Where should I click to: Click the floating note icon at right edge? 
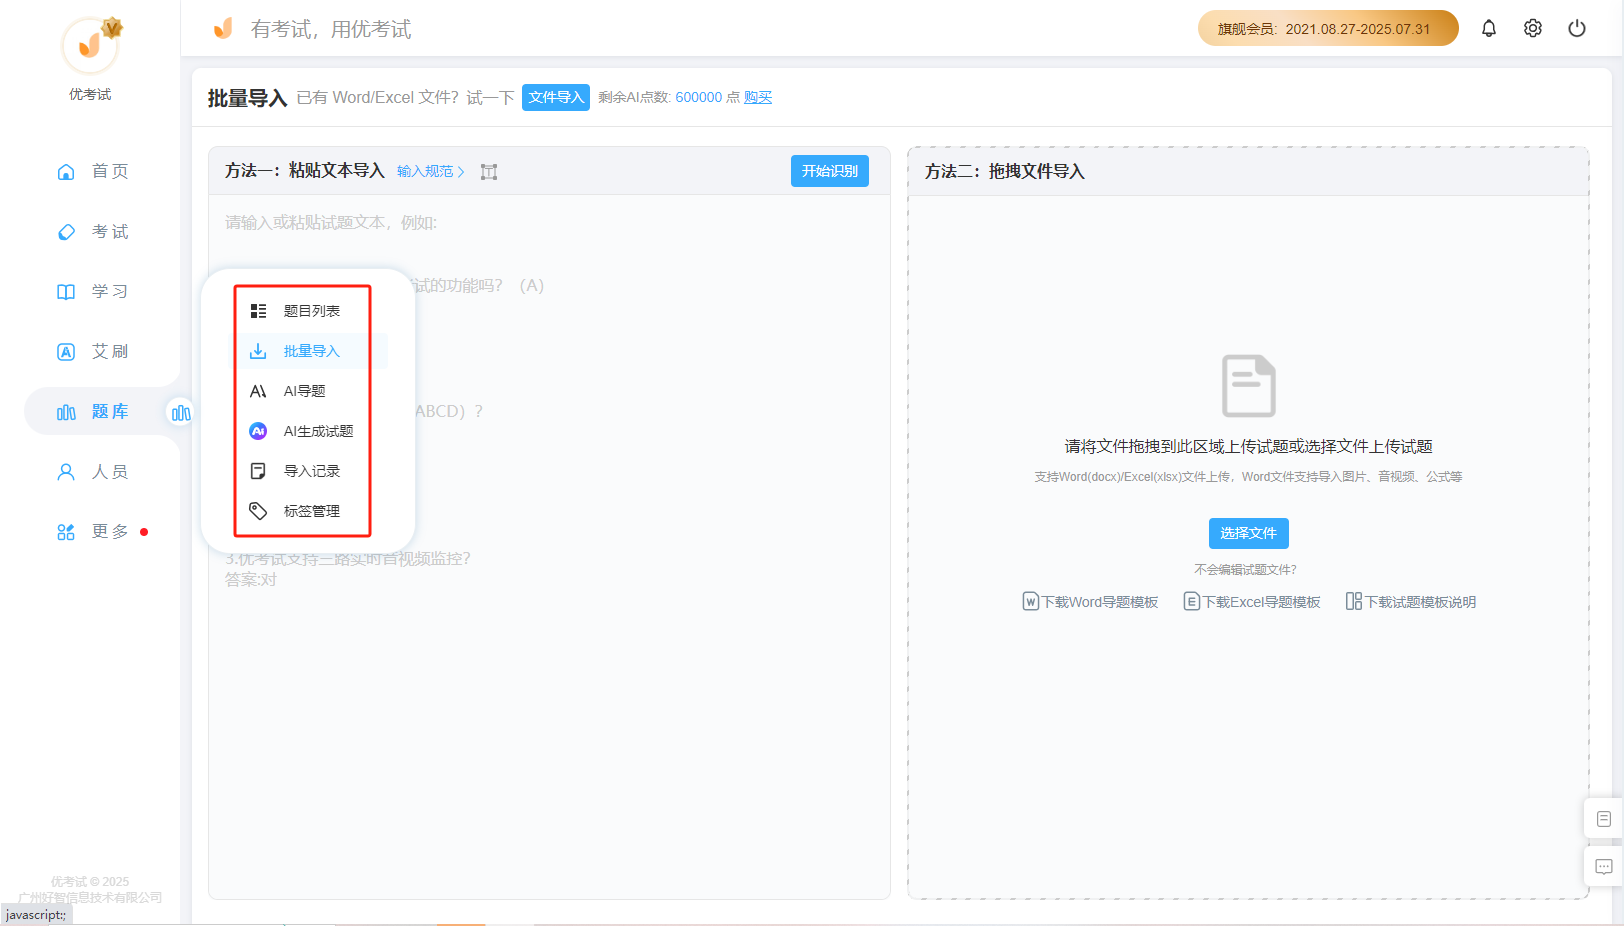[1603, 819]
